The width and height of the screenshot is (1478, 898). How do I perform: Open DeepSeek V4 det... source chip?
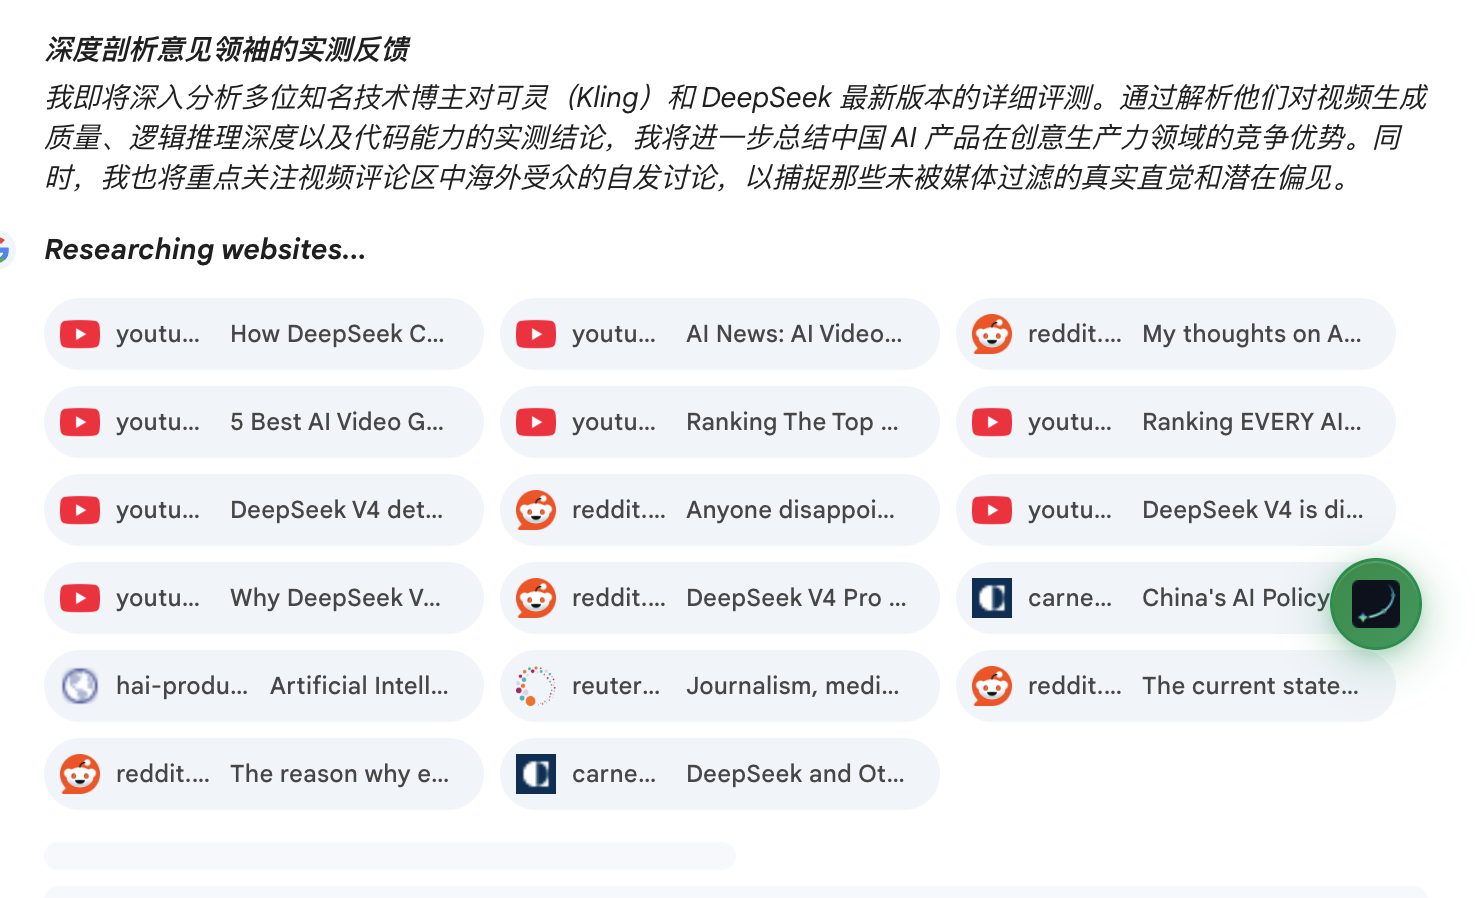point(263,510)
